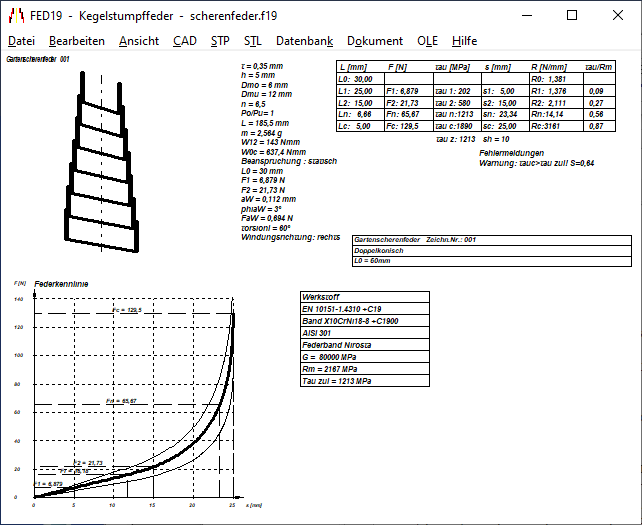Open the OLE menu

point(427,41)
